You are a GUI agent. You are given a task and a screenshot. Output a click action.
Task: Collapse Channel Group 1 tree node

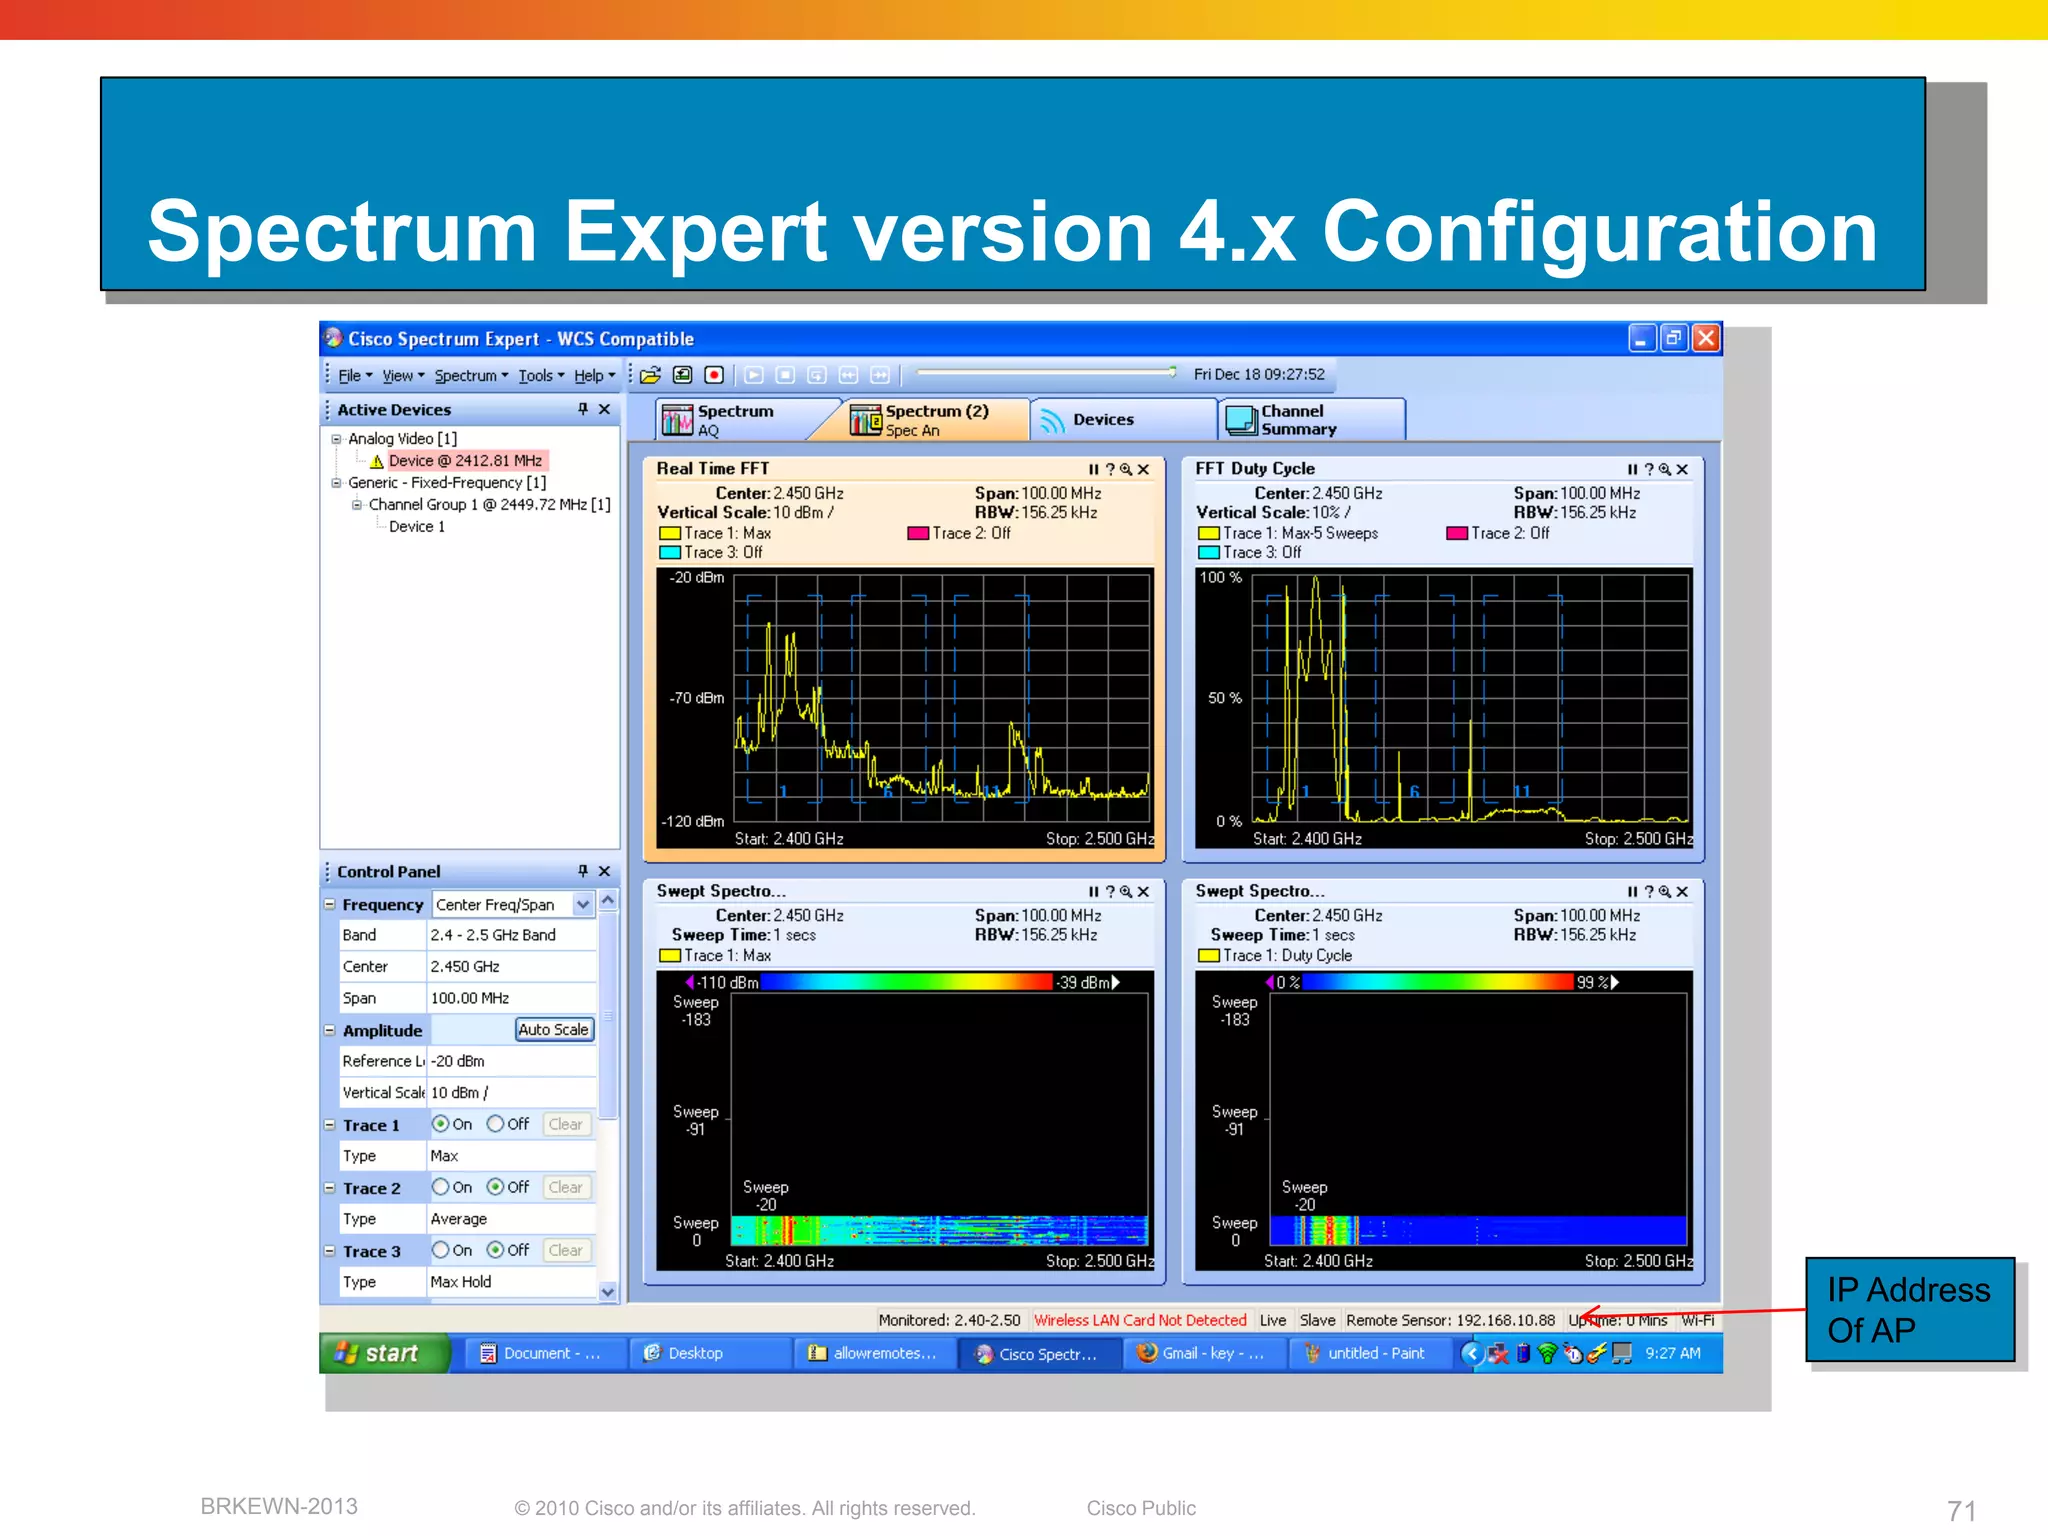point(357,505)
